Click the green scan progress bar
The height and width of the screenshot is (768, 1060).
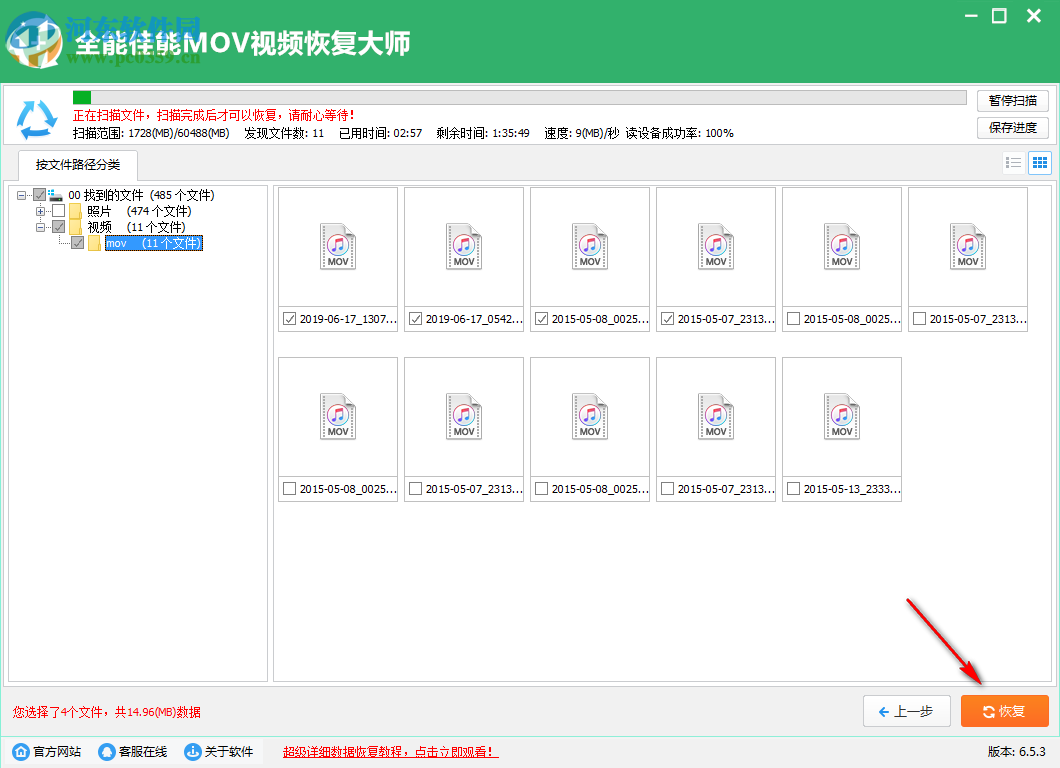point(84,96)
